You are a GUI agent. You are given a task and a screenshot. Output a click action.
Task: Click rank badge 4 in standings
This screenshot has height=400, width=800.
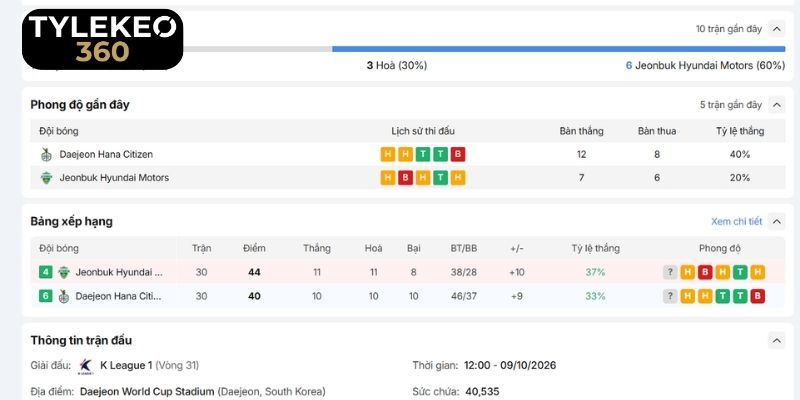45,272
